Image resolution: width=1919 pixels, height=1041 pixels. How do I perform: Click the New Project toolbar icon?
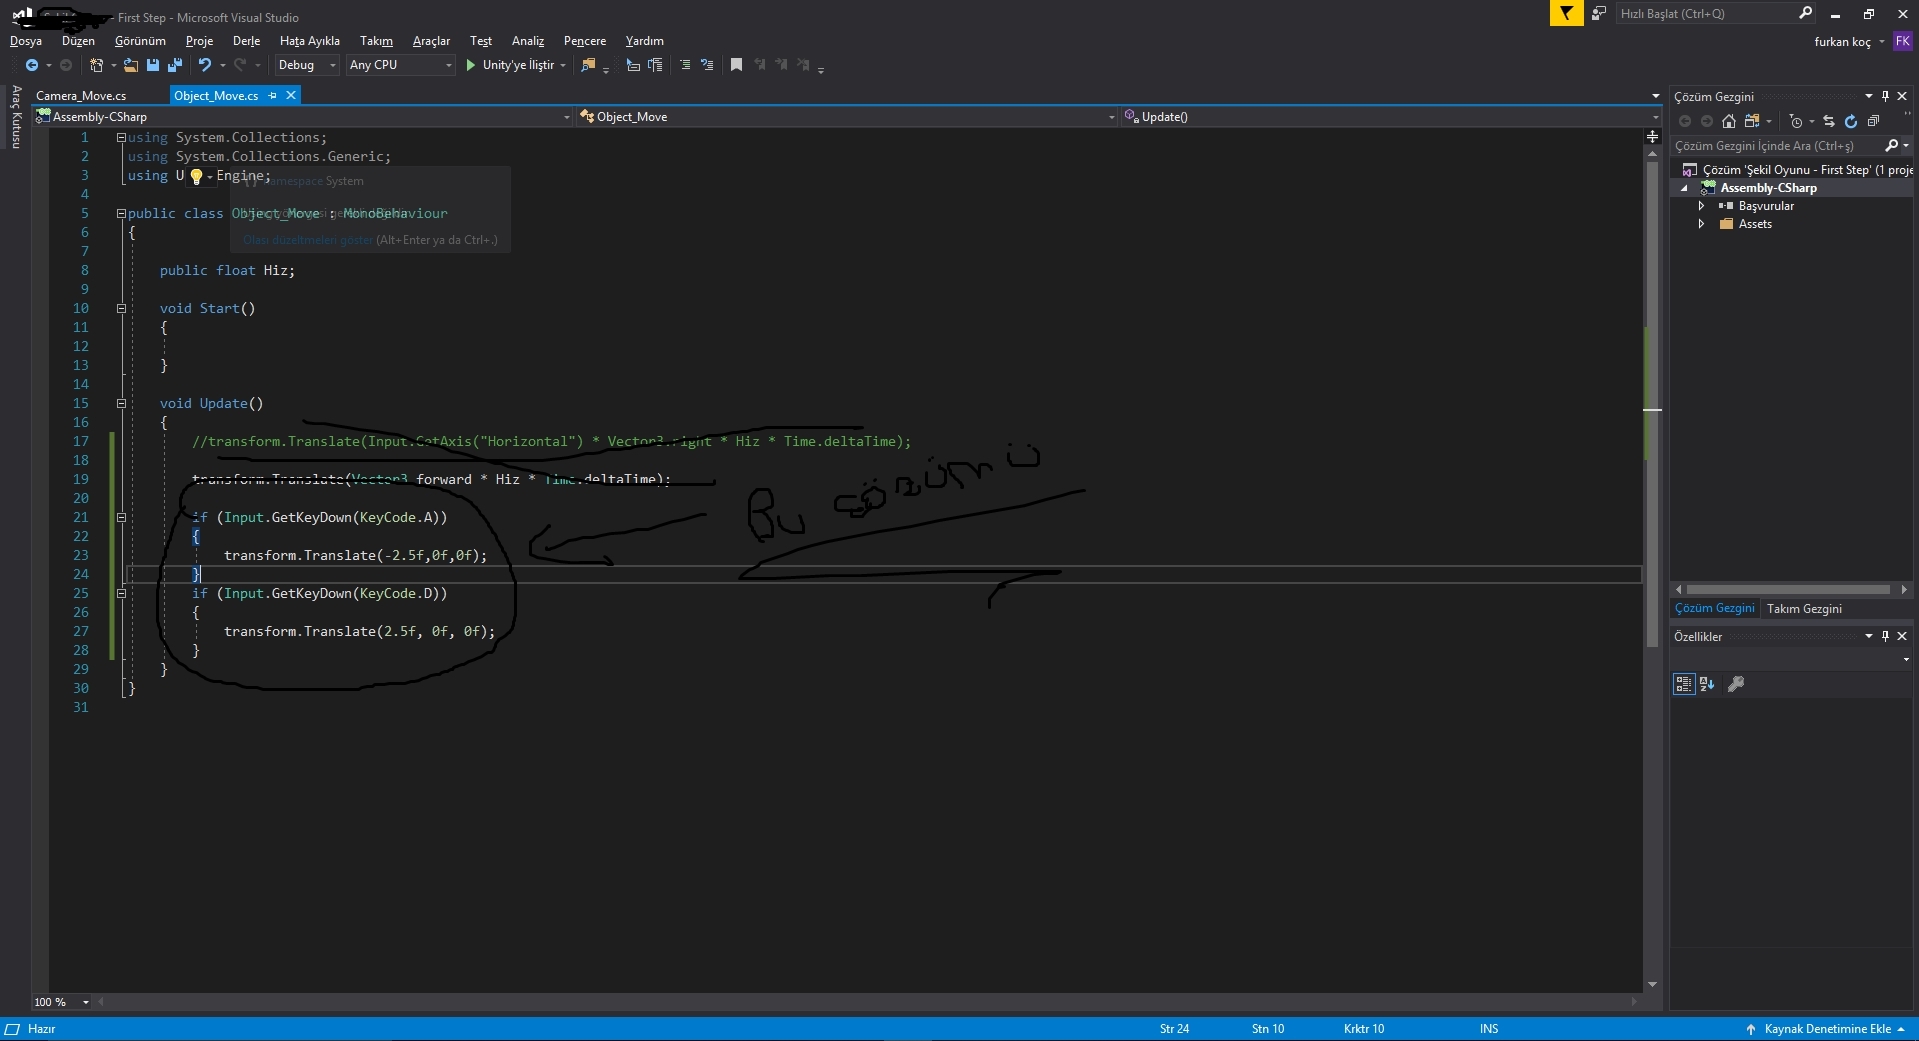(97, 65)
